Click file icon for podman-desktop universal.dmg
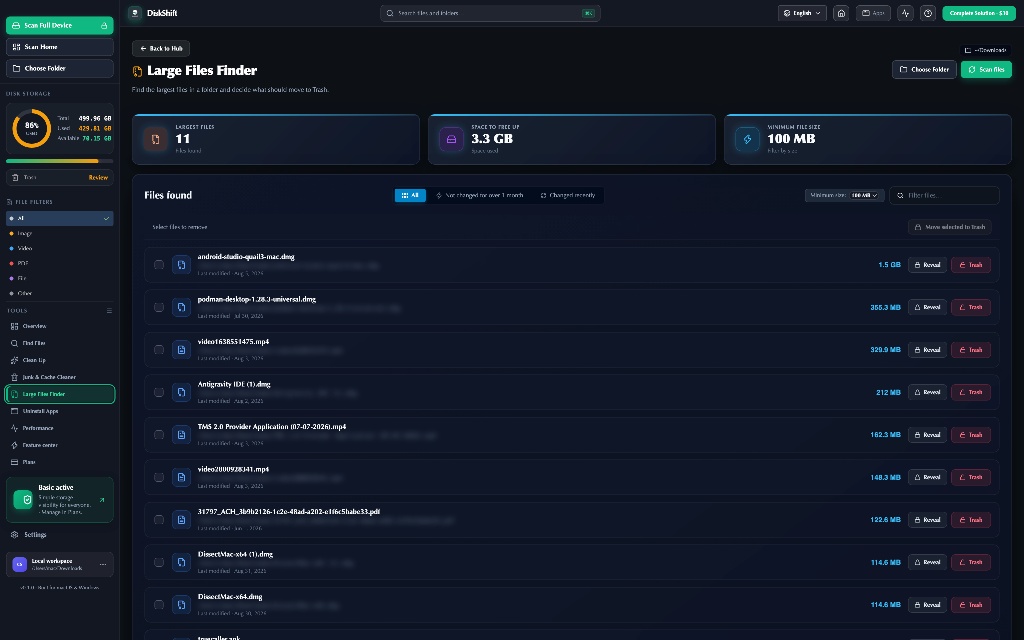Screen dimensions: 1024x640 click(182, 307)
